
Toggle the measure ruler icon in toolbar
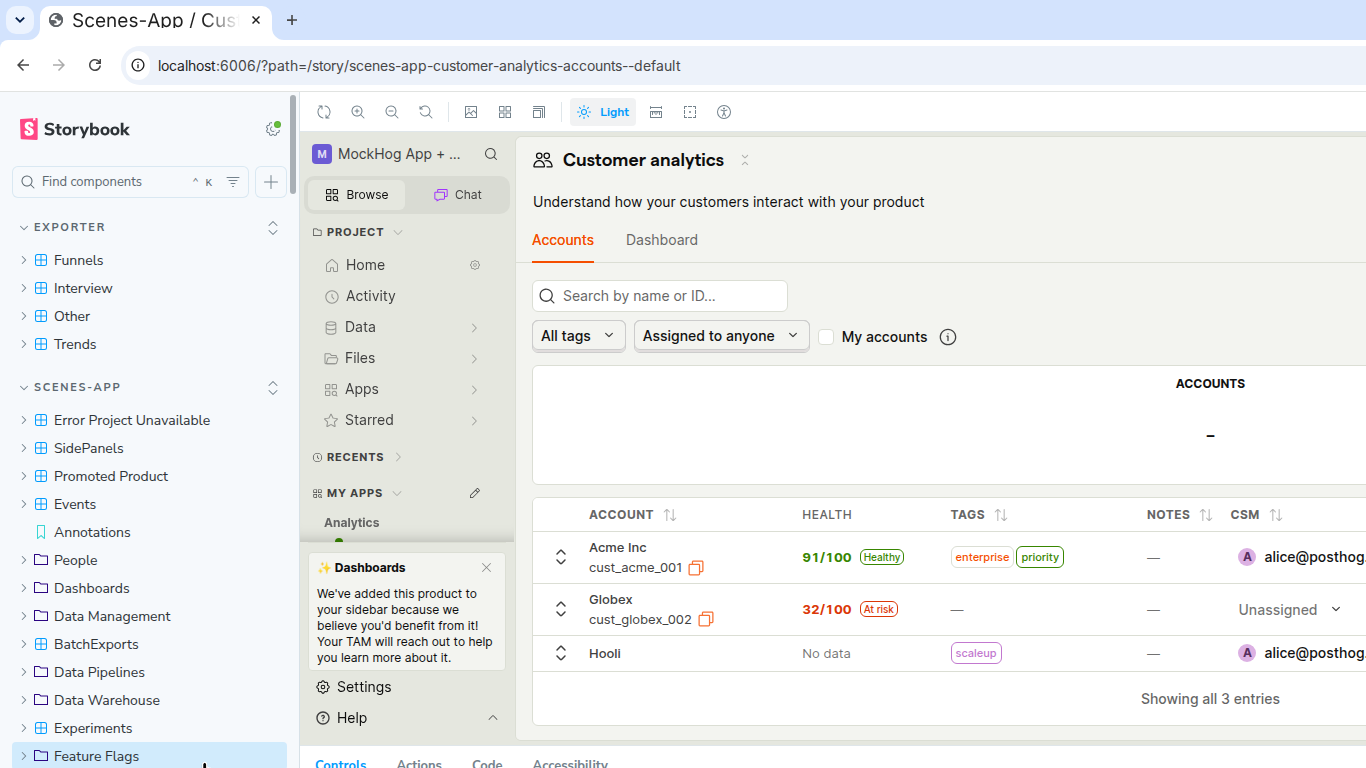click(656, 112)
